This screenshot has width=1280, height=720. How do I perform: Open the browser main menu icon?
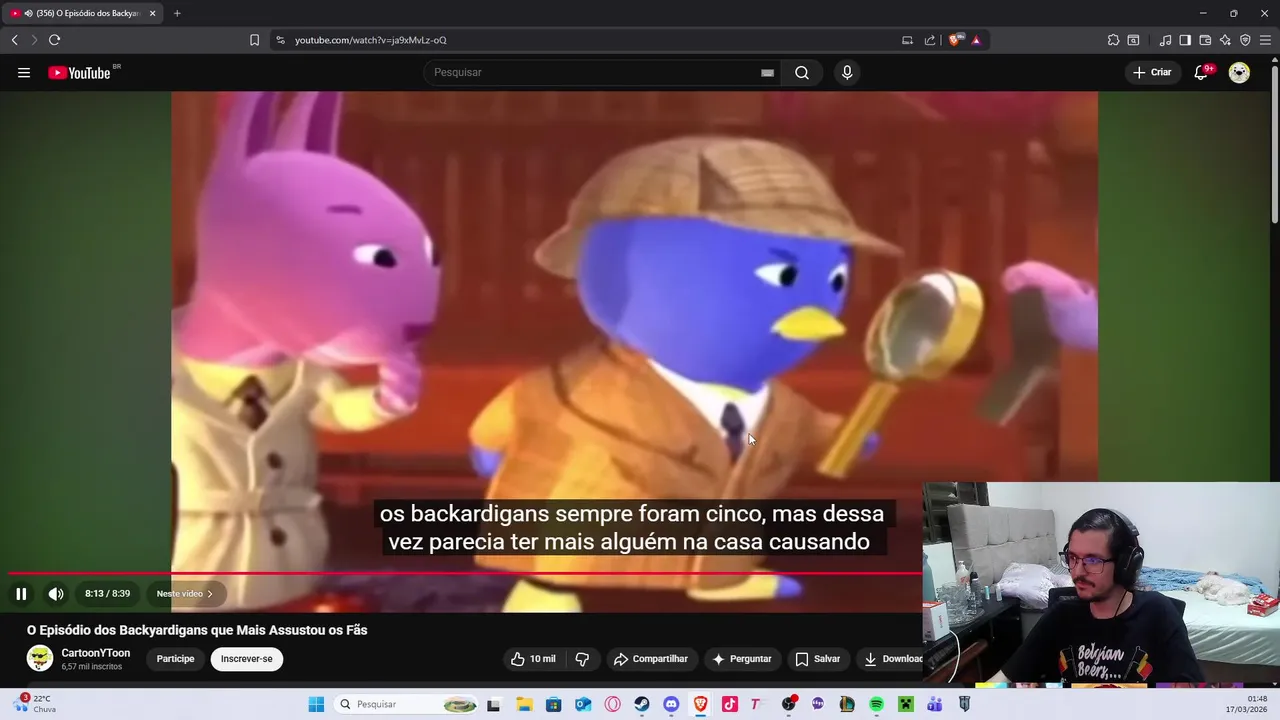point(1265,40)
